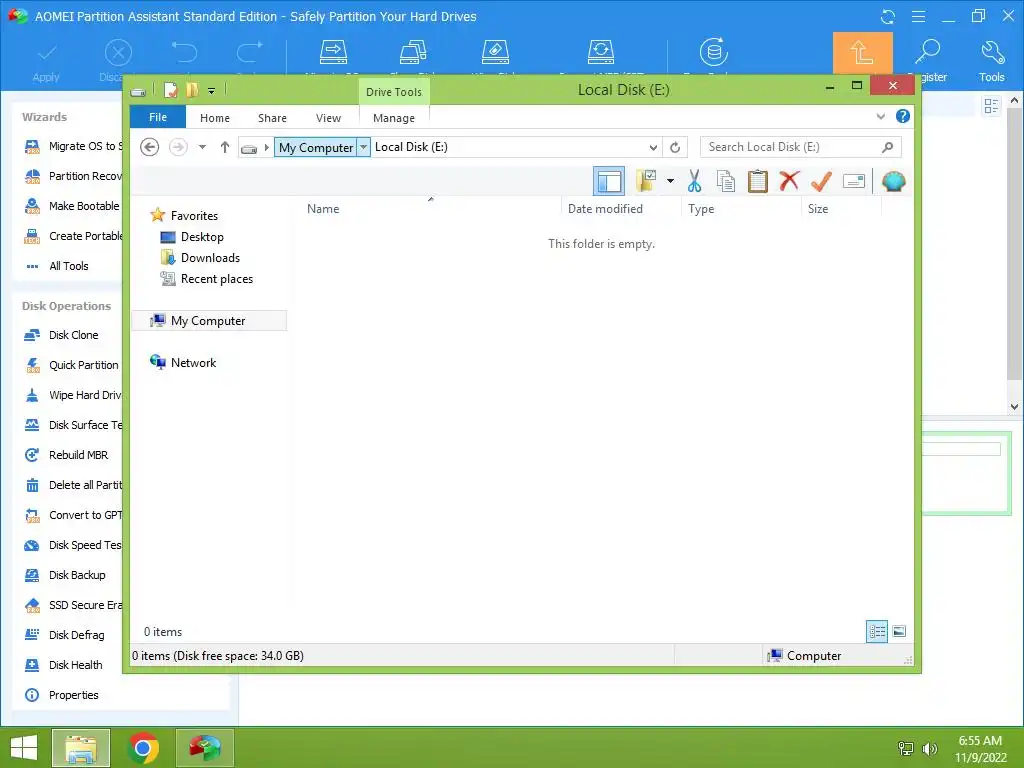Toggle AOMEI view layout icon at right
This screenshot has height=768, width=1024.
coord(991,106)
